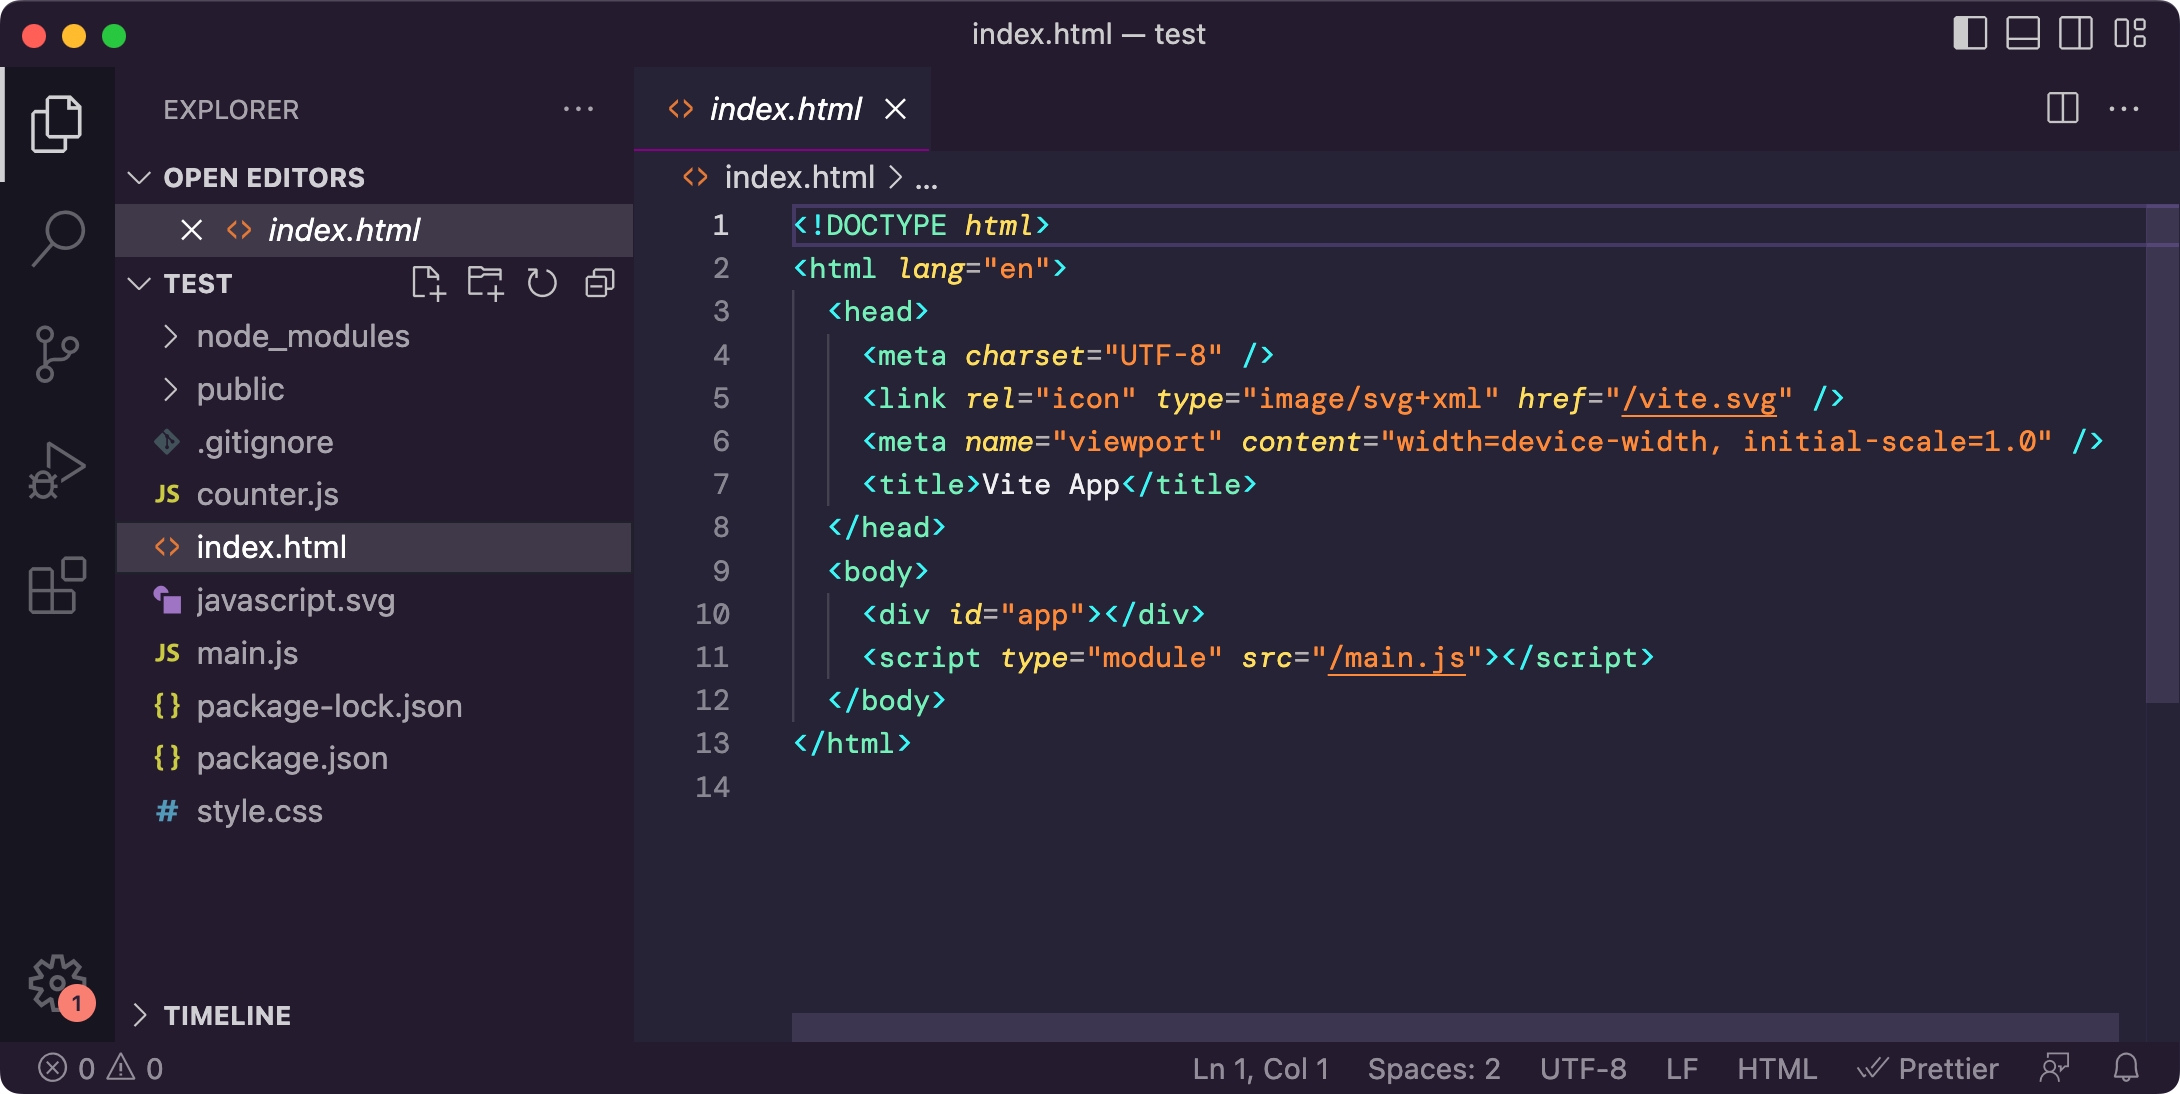
Task: Toggle the bottom panel visibility
Action: click(x=2022, y=34)
